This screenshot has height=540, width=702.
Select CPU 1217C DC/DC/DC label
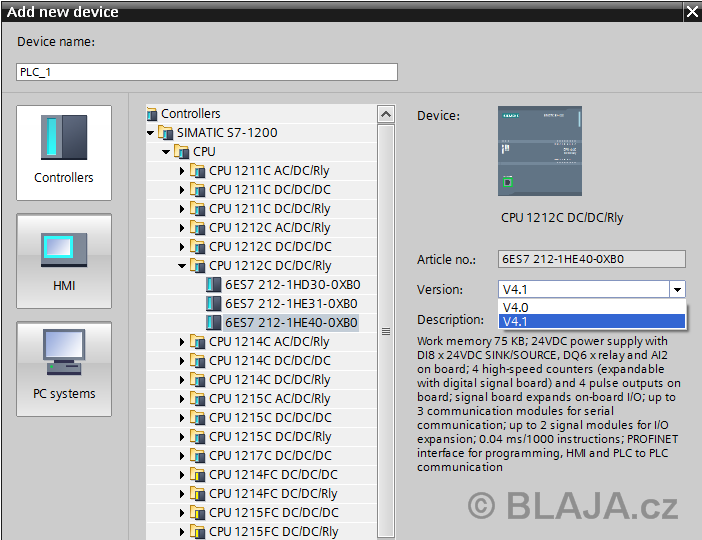270,456
